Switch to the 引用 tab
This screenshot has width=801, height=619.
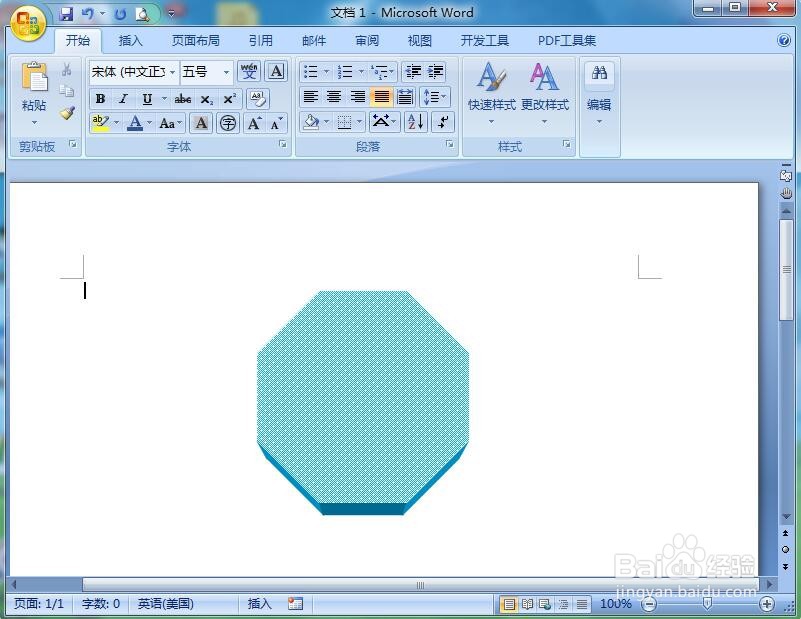coord(261,40)
